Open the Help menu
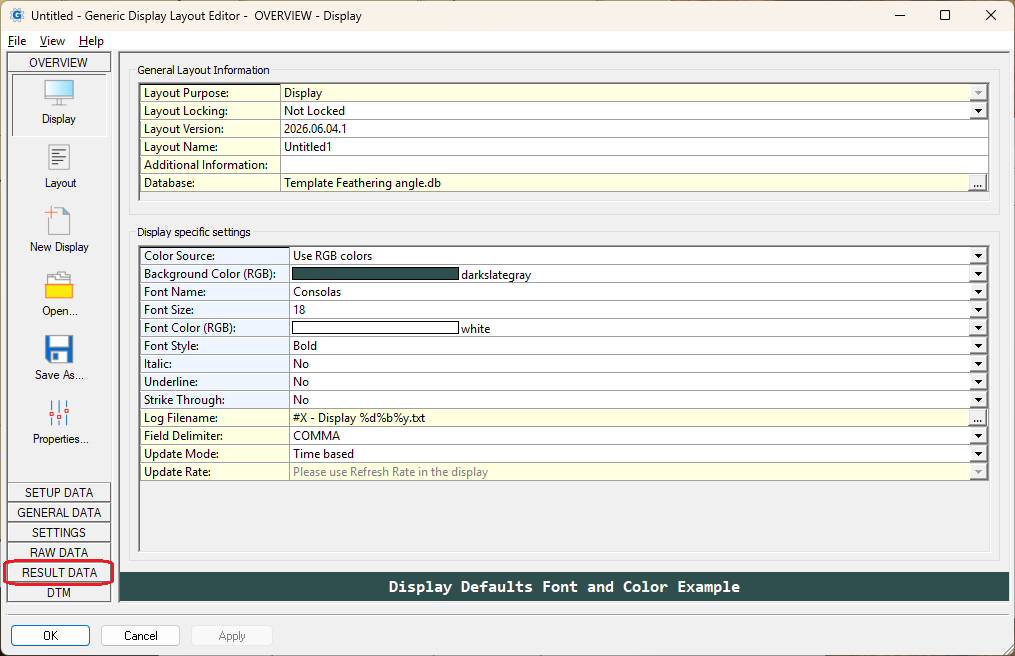This screenshot has width=1015, height=656. tap(91, 41)
